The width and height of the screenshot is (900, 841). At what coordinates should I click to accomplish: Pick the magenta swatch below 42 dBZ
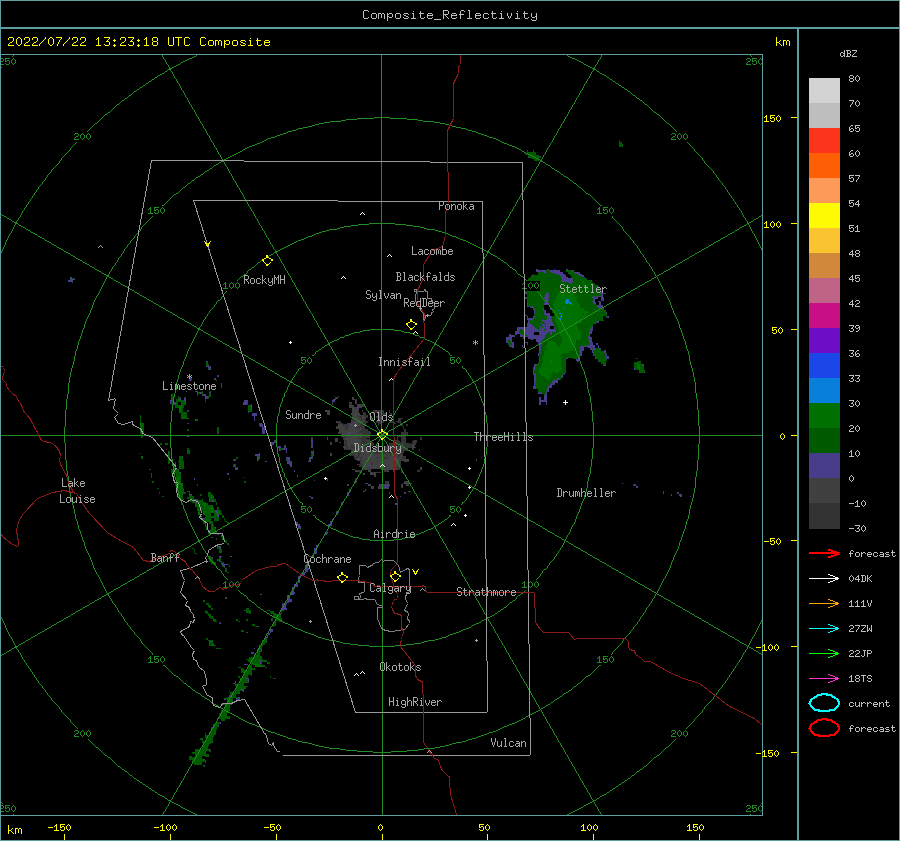[824, 315]
